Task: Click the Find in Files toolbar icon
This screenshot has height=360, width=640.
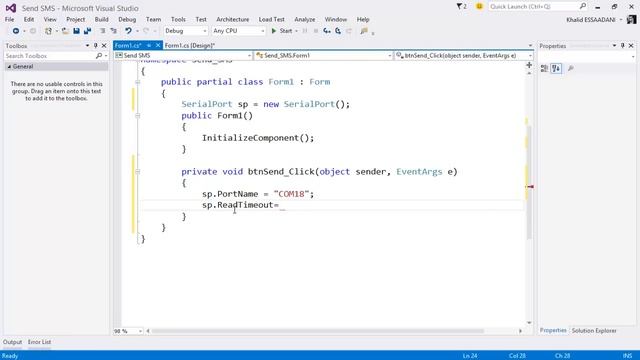Action: (x=364, y=31)
